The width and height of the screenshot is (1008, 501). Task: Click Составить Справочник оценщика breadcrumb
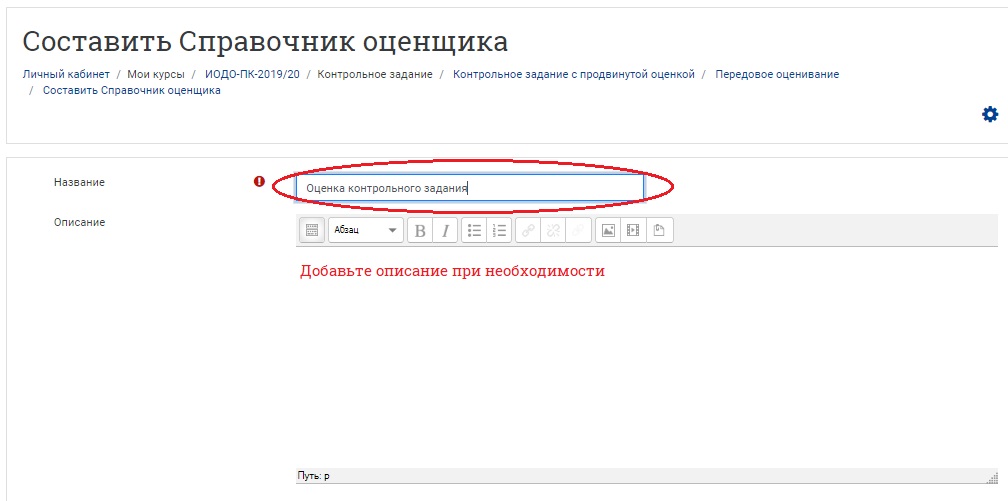click(132, 91)
